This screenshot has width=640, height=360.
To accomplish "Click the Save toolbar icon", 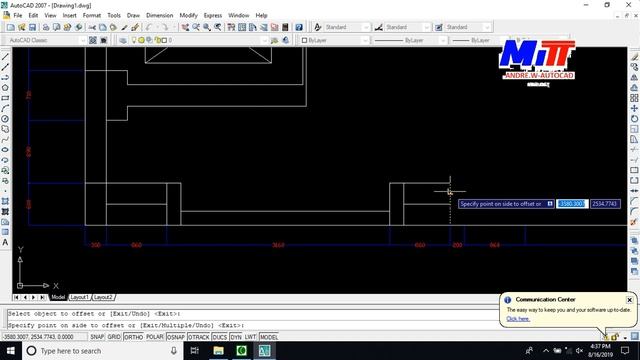I will point(32,27).
